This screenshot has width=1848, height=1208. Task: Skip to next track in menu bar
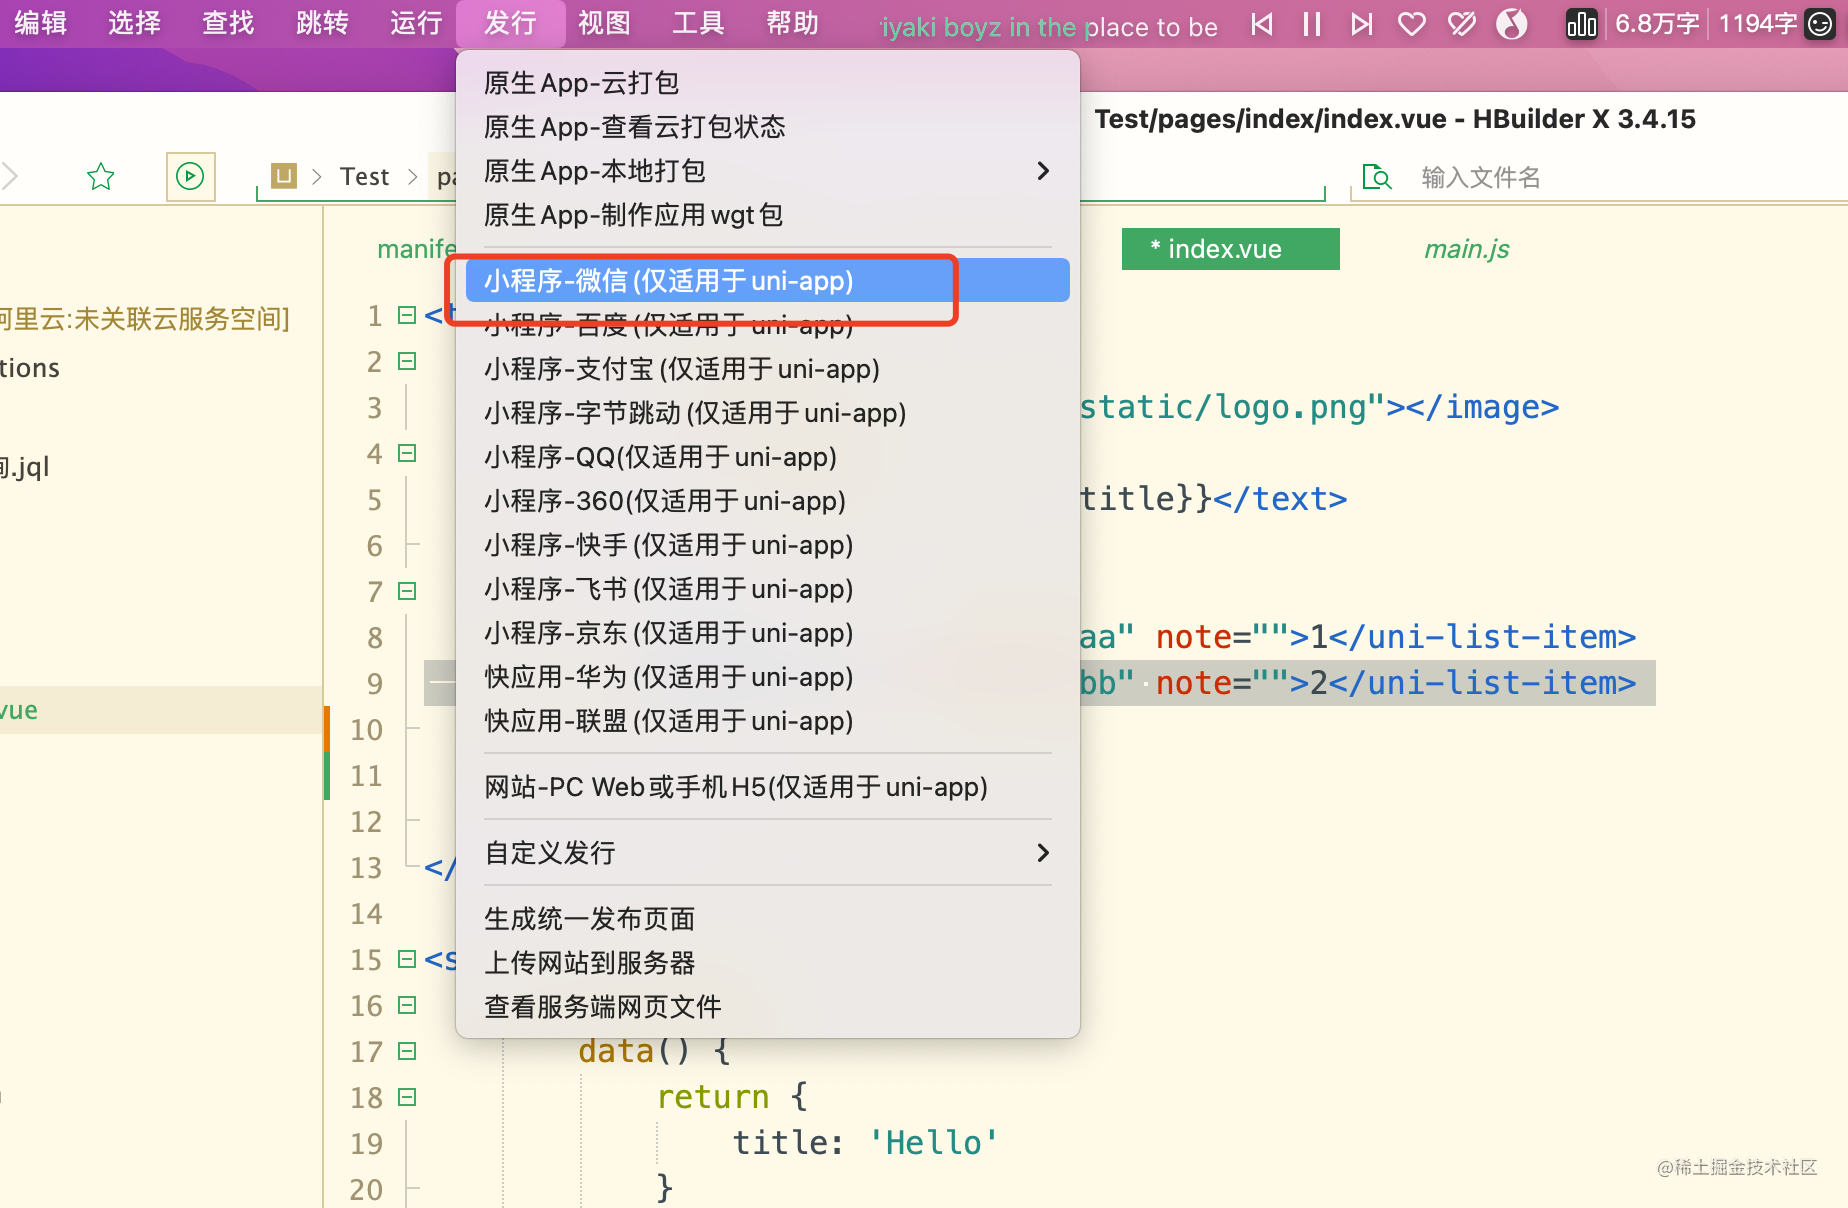coord(1362,24)
